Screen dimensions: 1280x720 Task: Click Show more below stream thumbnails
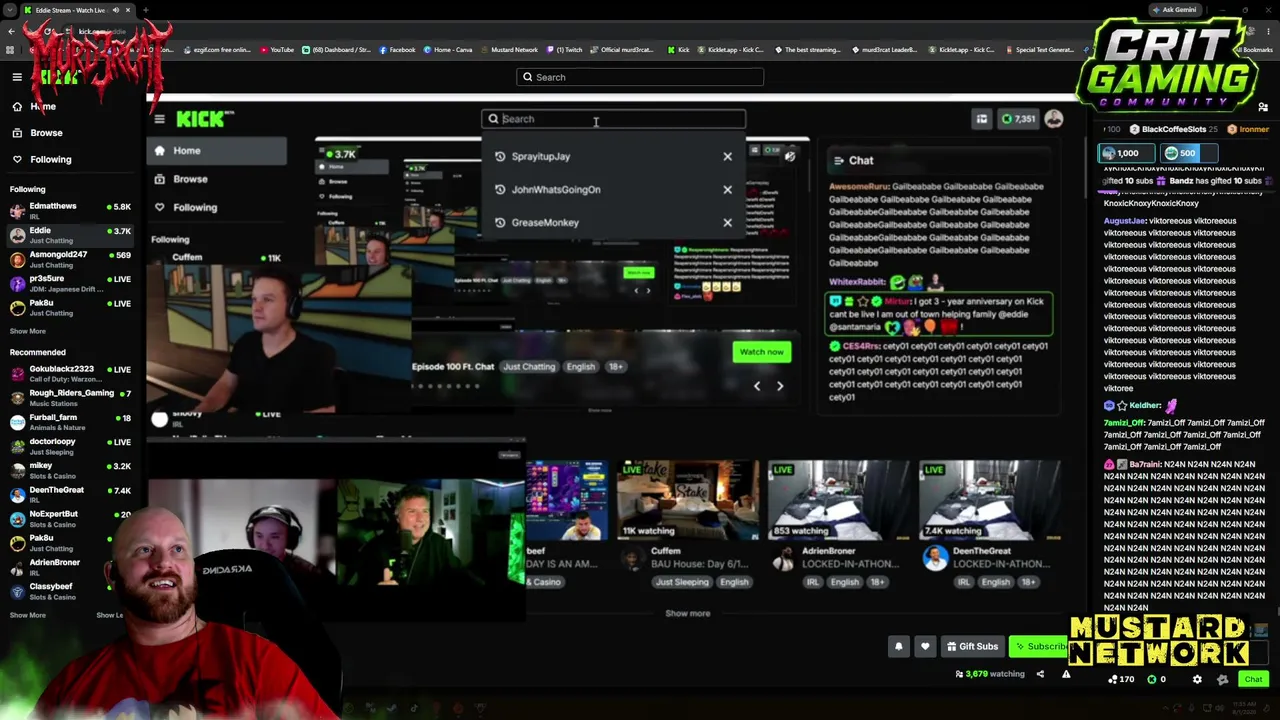pos(688,613)
